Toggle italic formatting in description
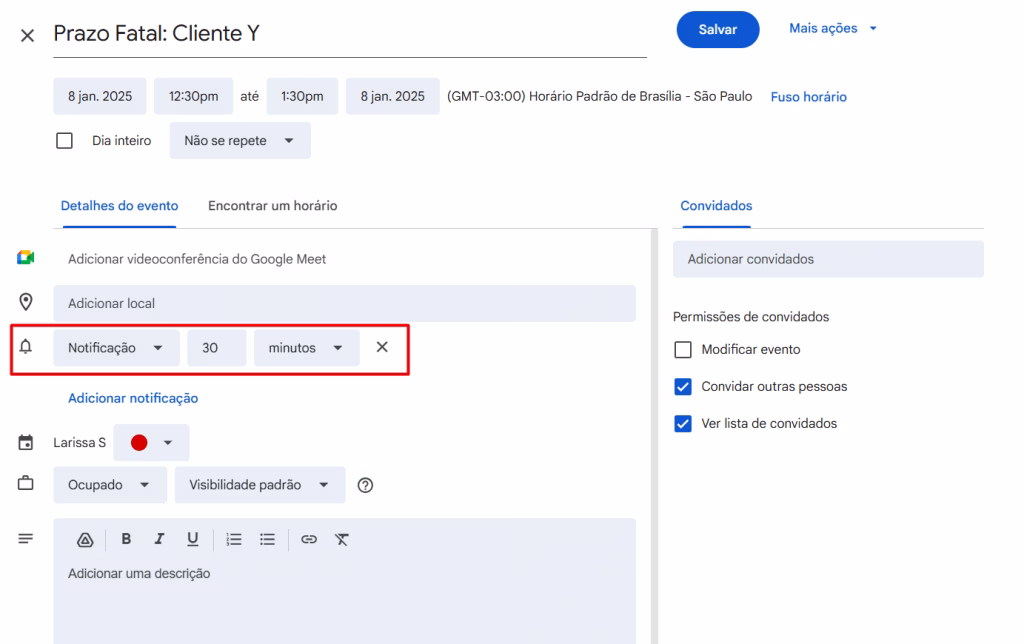1024x644 pixels. pos(159,539)
